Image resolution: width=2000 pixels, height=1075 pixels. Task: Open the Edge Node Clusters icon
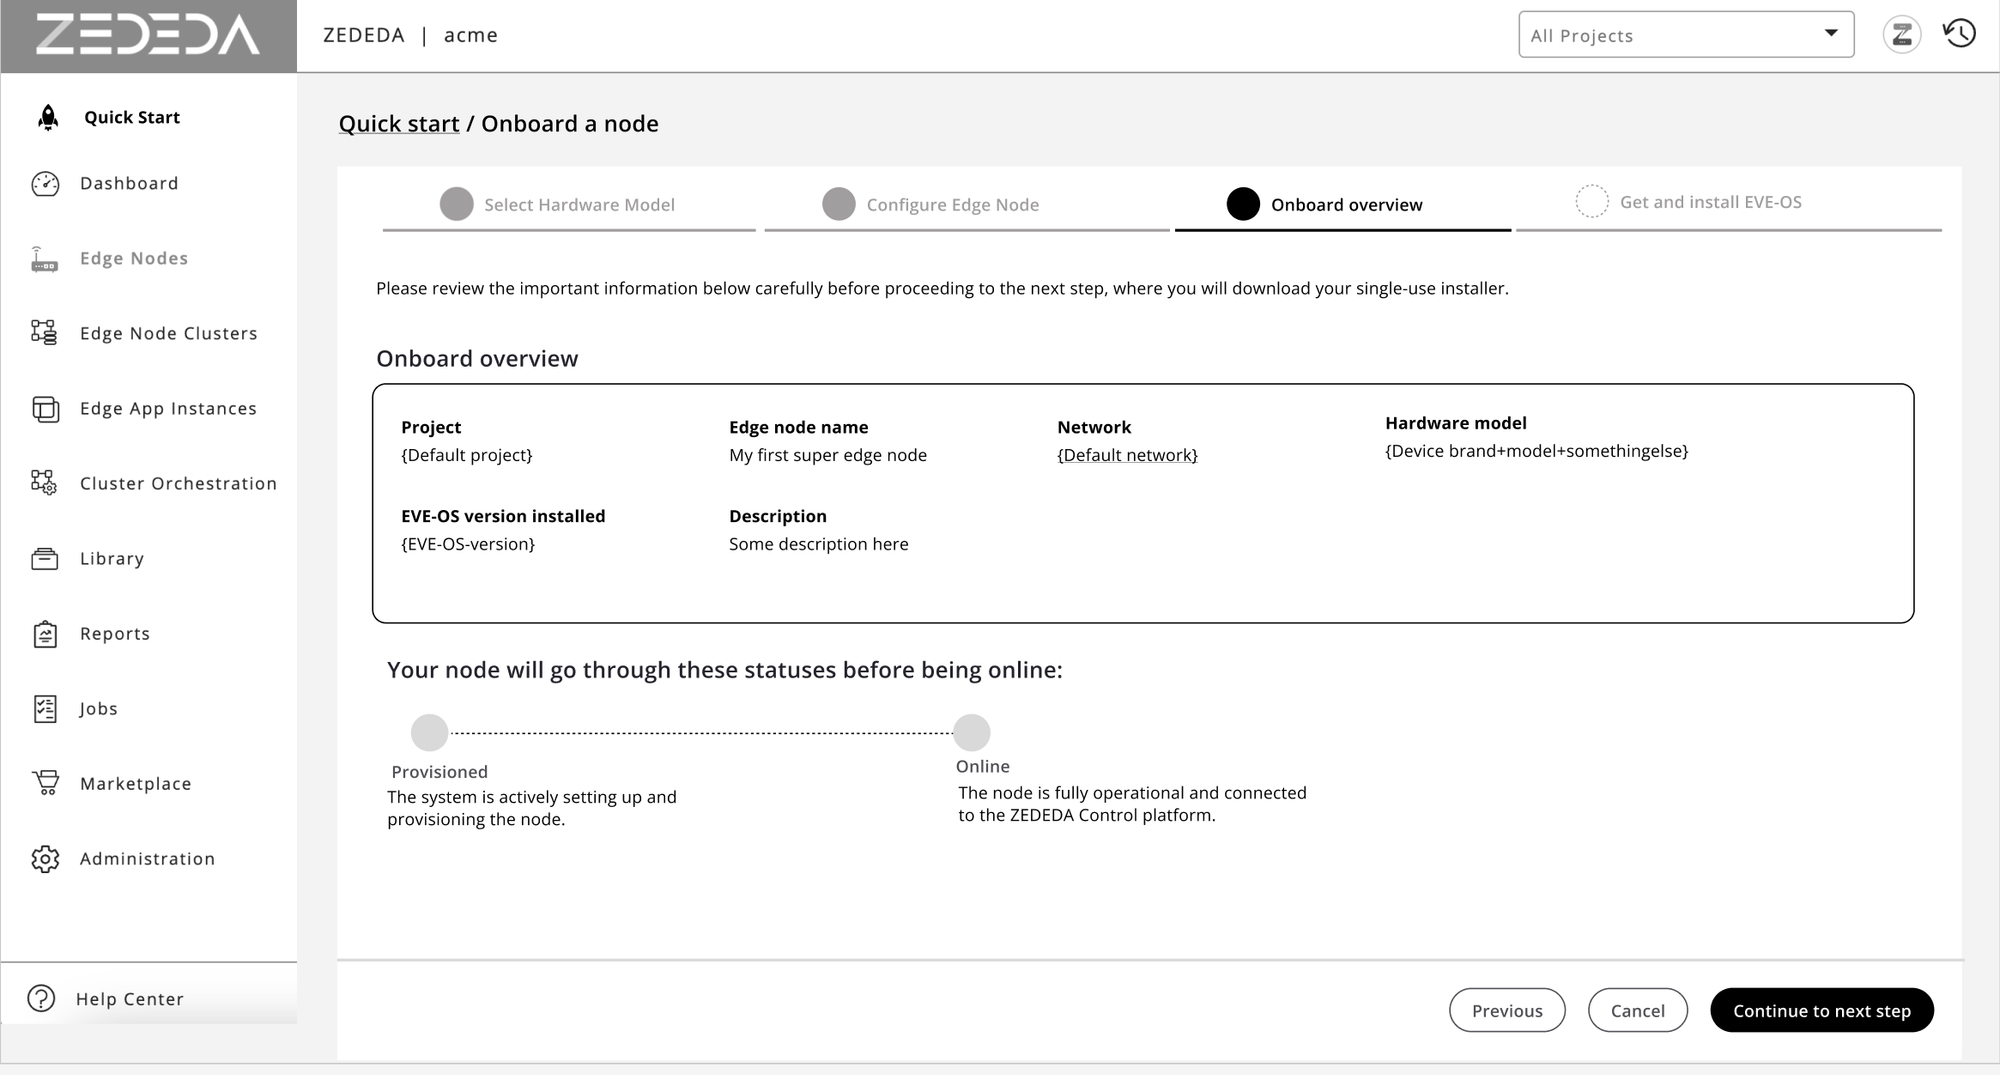tap(44, 333)
